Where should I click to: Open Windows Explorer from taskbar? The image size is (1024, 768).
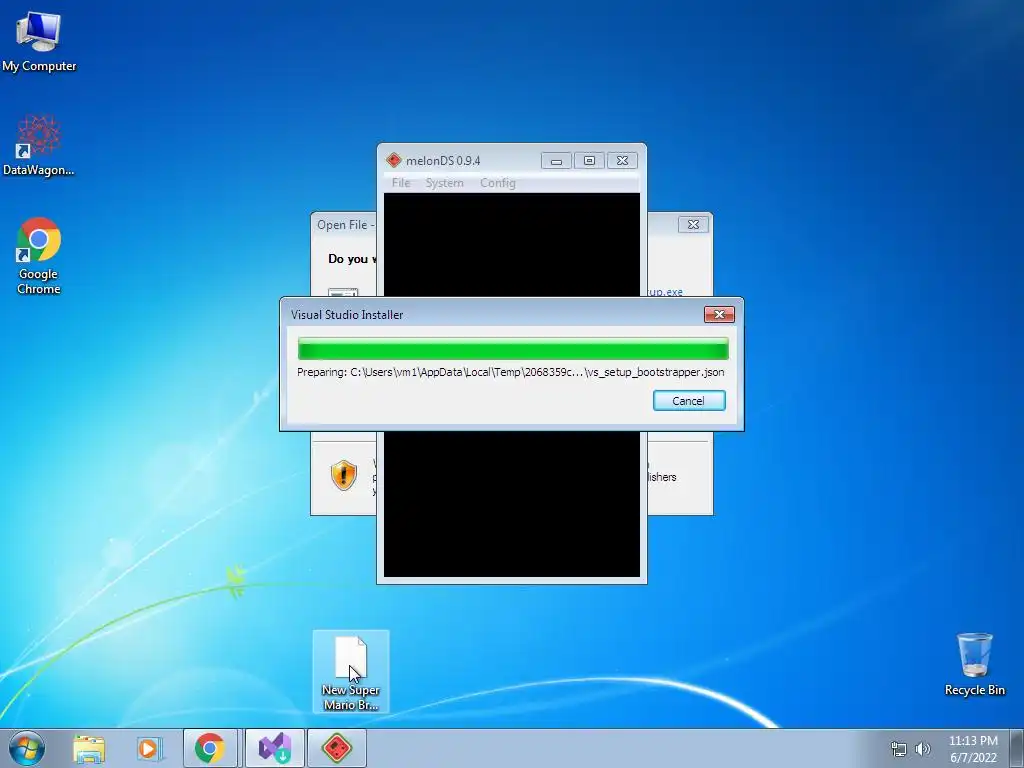[89, 748]
